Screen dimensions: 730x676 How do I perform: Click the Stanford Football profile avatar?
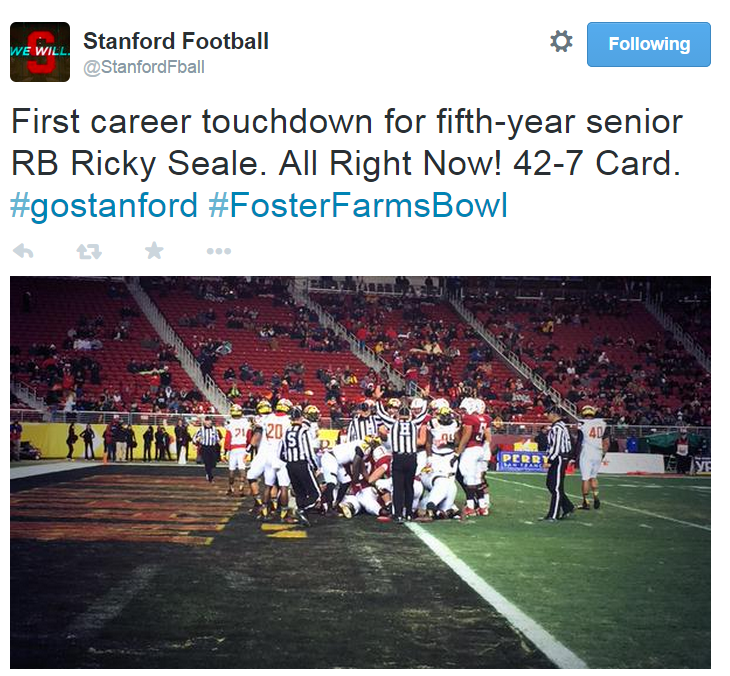(x=40, y=52)
